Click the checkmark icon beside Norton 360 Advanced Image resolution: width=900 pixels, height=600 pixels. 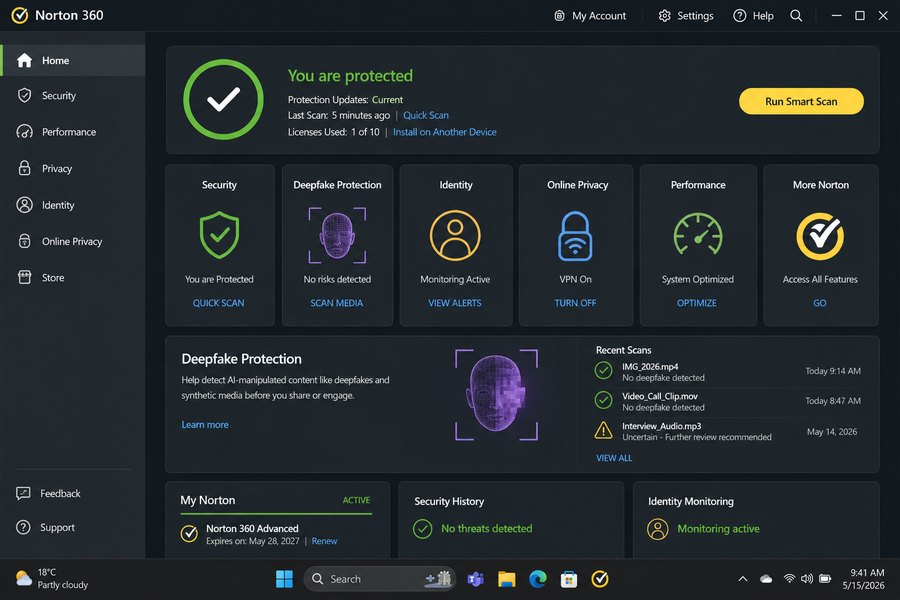pos(189,534)
